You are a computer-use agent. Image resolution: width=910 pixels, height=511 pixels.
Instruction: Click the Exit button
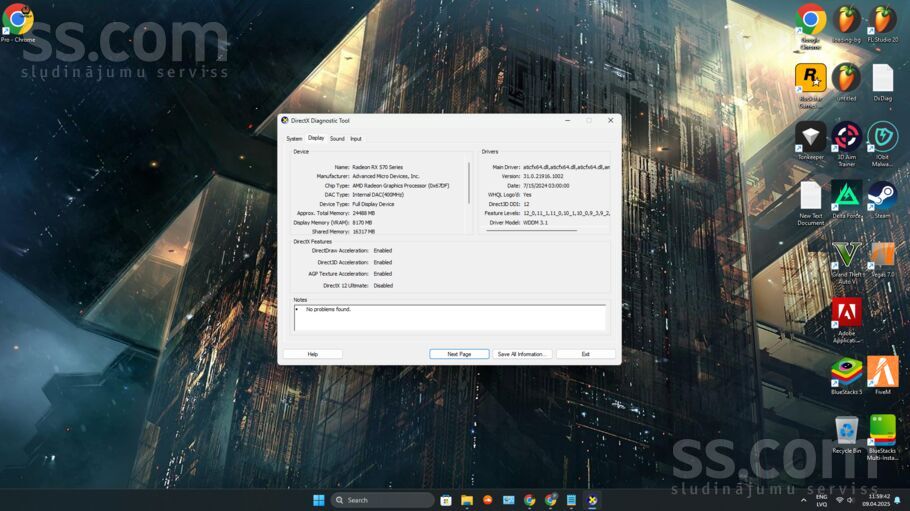[x=586, y=354]
